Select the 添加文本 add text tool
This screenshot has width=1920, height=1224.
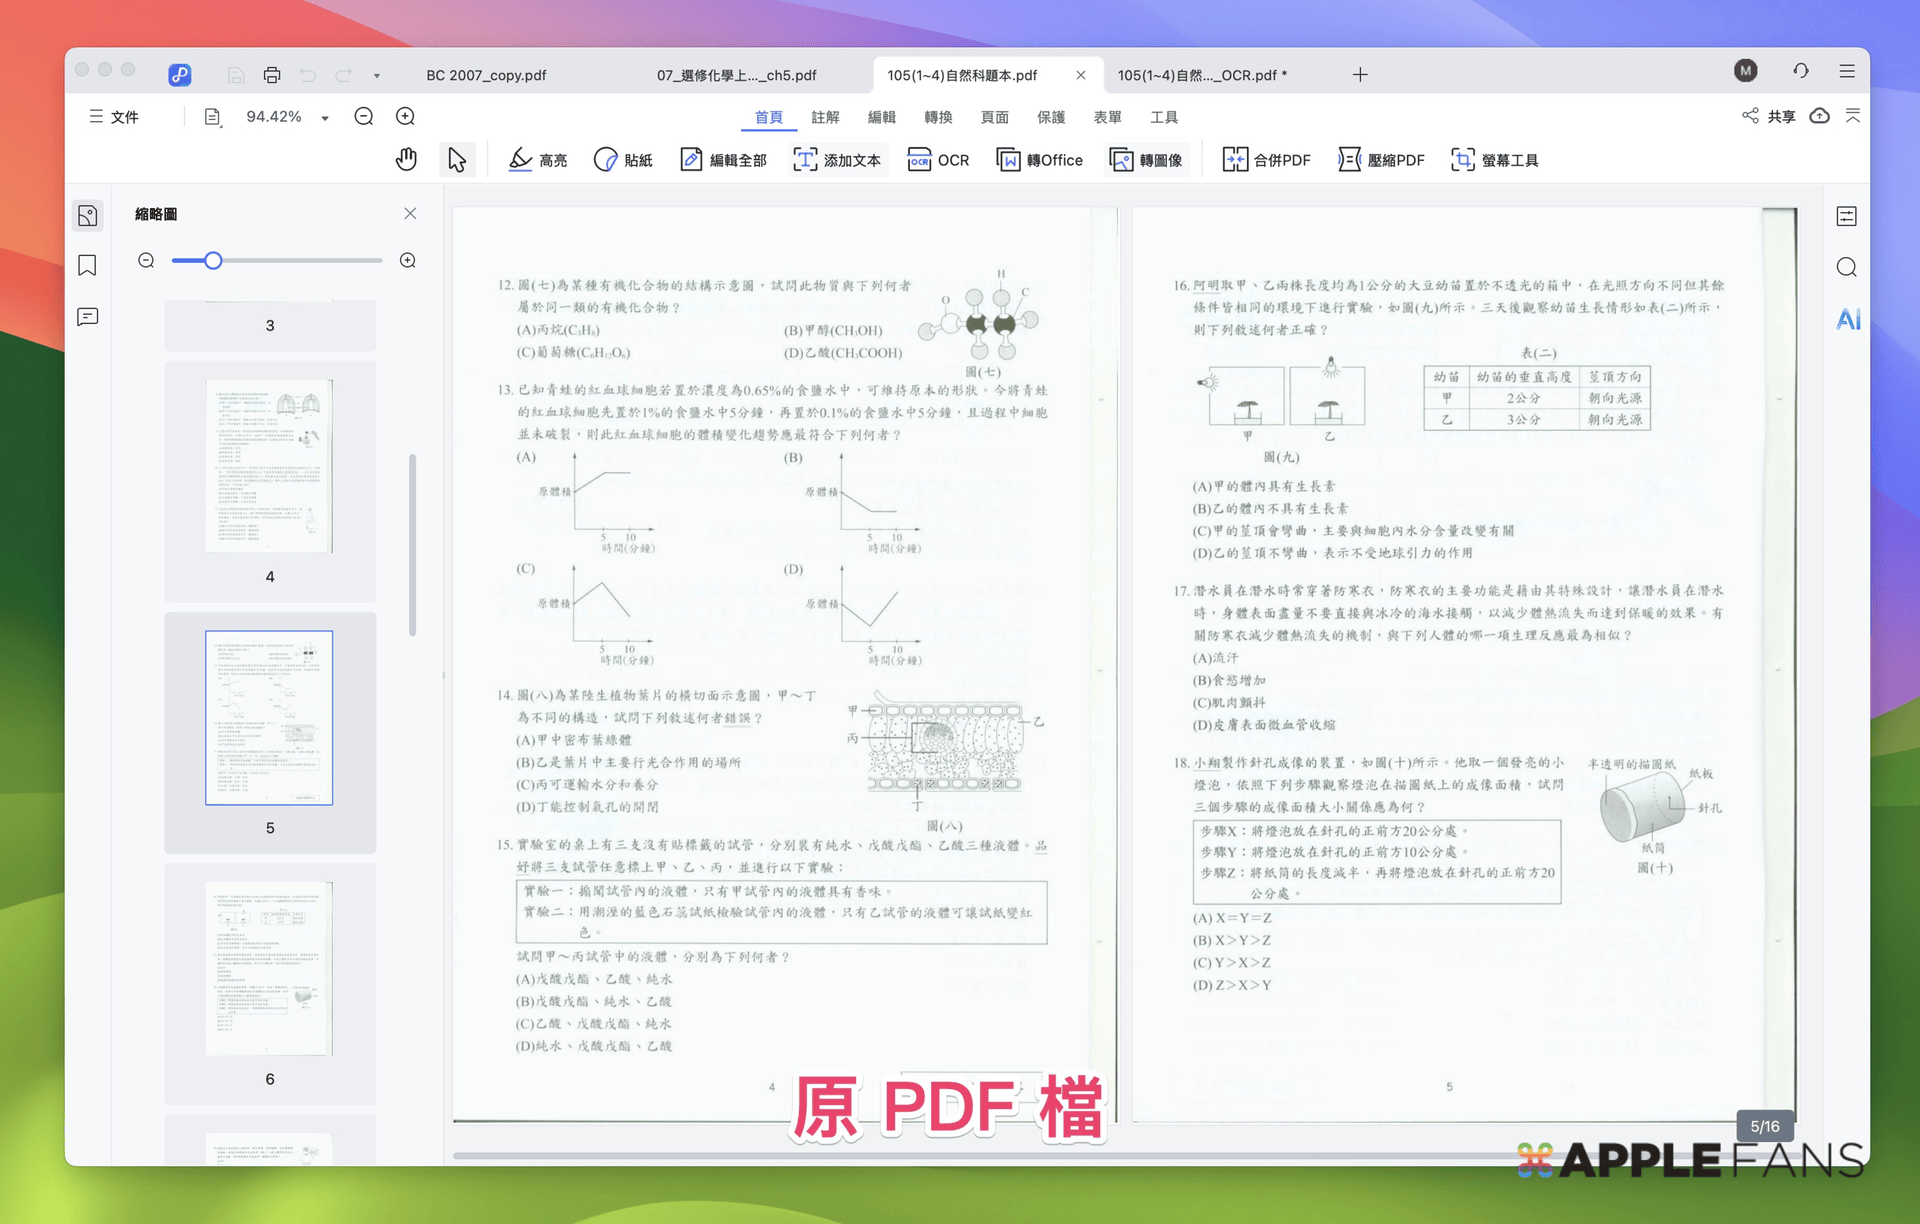838,159
